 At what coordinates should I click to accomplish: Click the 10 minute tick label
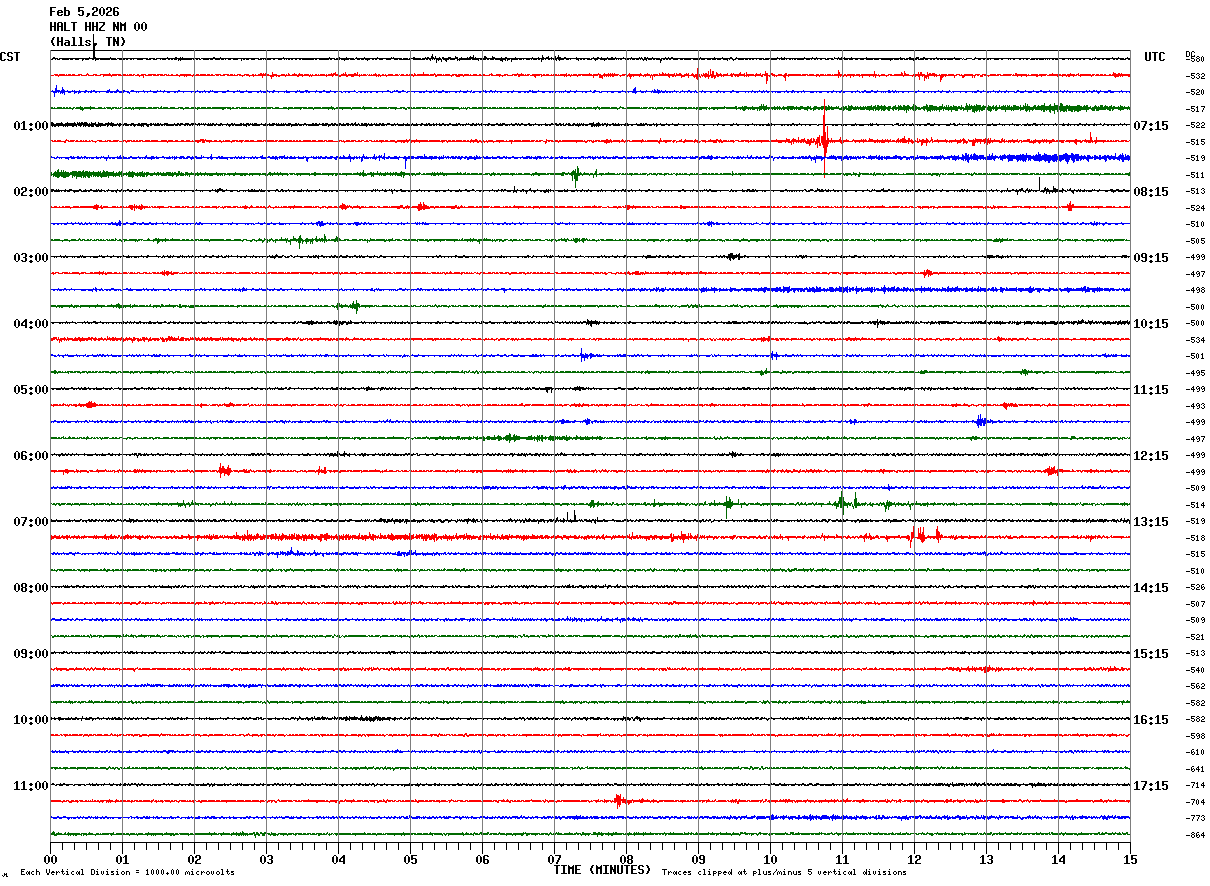coord(770,859)
